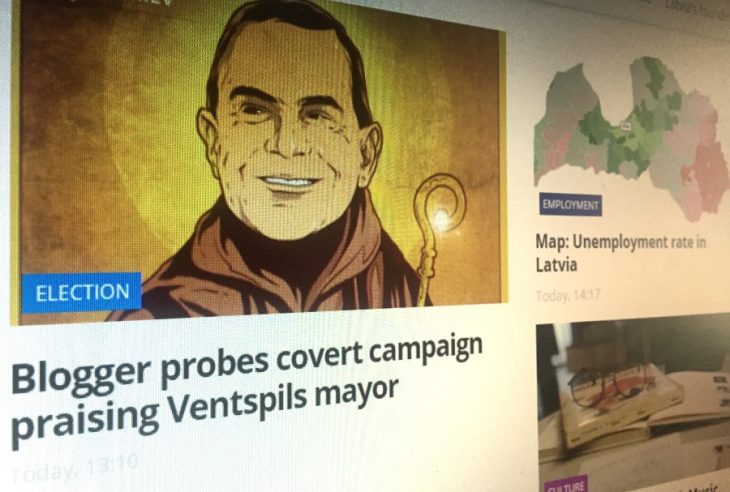The image size is (730, 492).
Task: Click the Today 13:10 timestamp
Action: coord(74,468)
